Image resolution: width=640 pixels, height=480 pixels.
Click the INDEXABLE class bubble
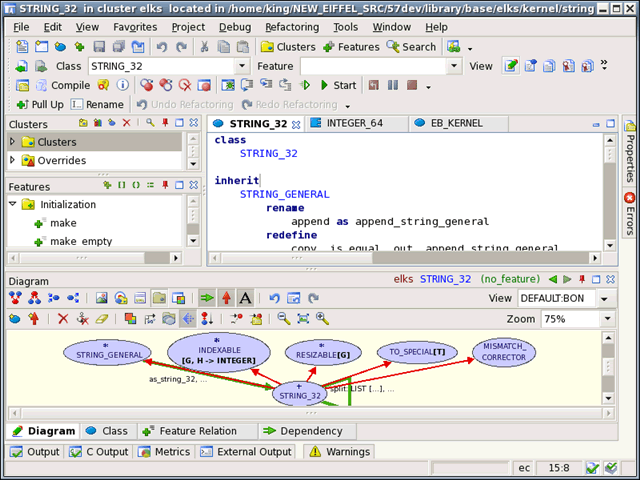[219, 352]
